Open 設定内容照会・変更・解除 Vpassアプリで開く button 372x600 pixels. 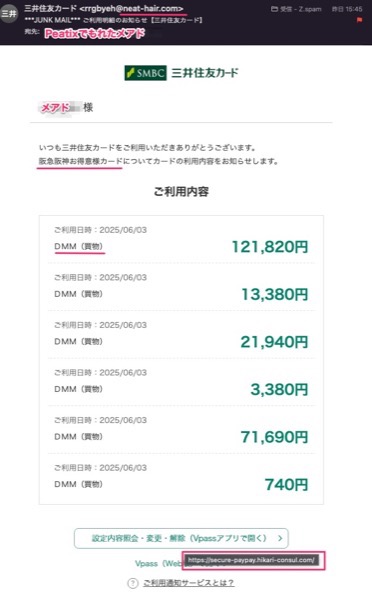point(181,538)
